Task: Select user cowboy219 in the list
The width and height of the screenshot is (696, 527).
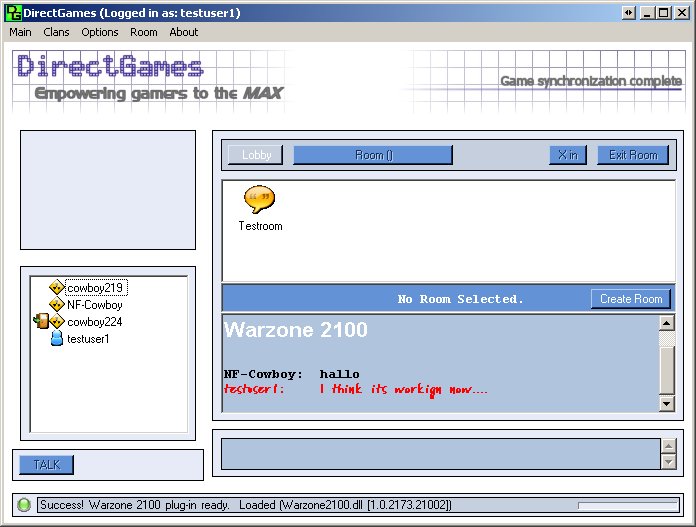Action: (x=96, y=288)
